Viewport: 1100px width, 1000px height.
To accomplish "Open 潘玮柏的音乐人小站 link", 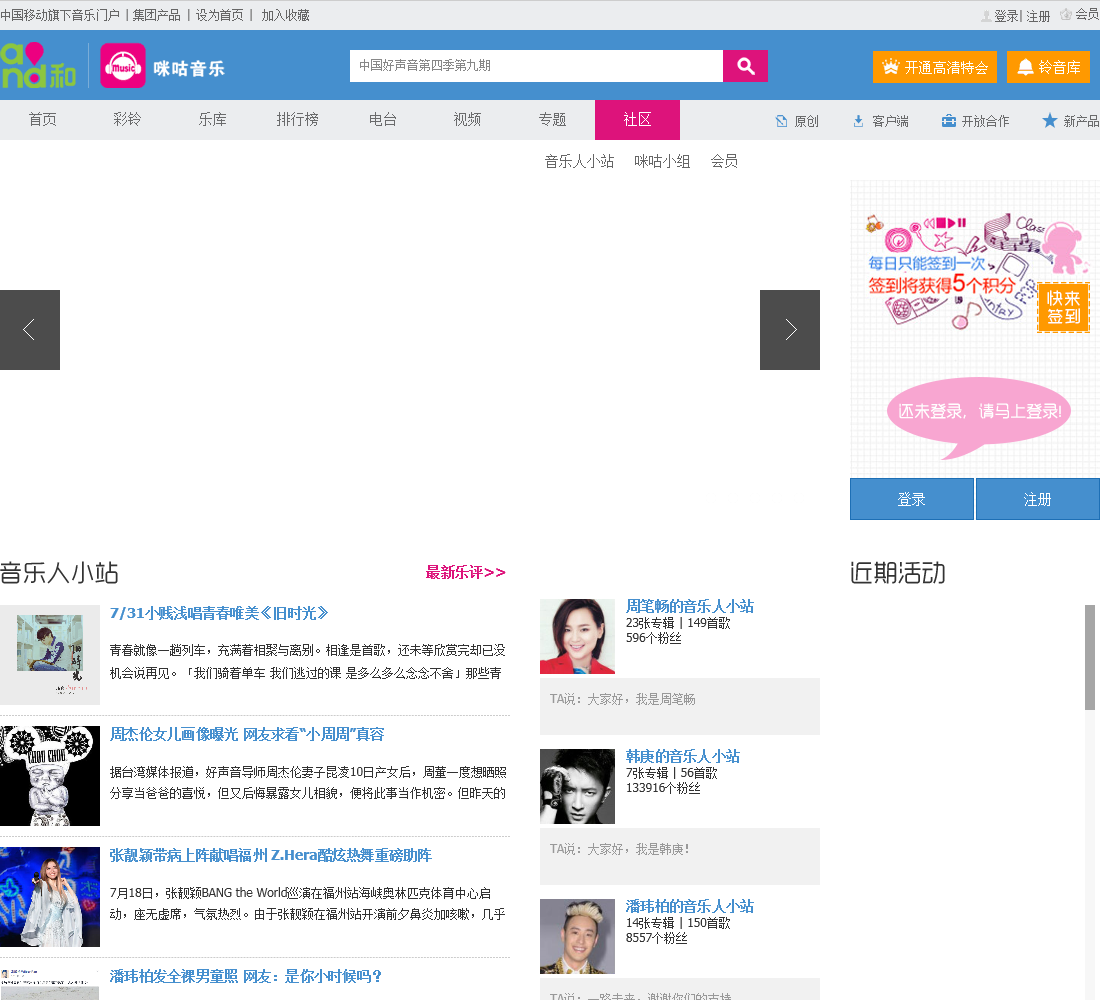I will pyautogui.click(x=690, y=907).
